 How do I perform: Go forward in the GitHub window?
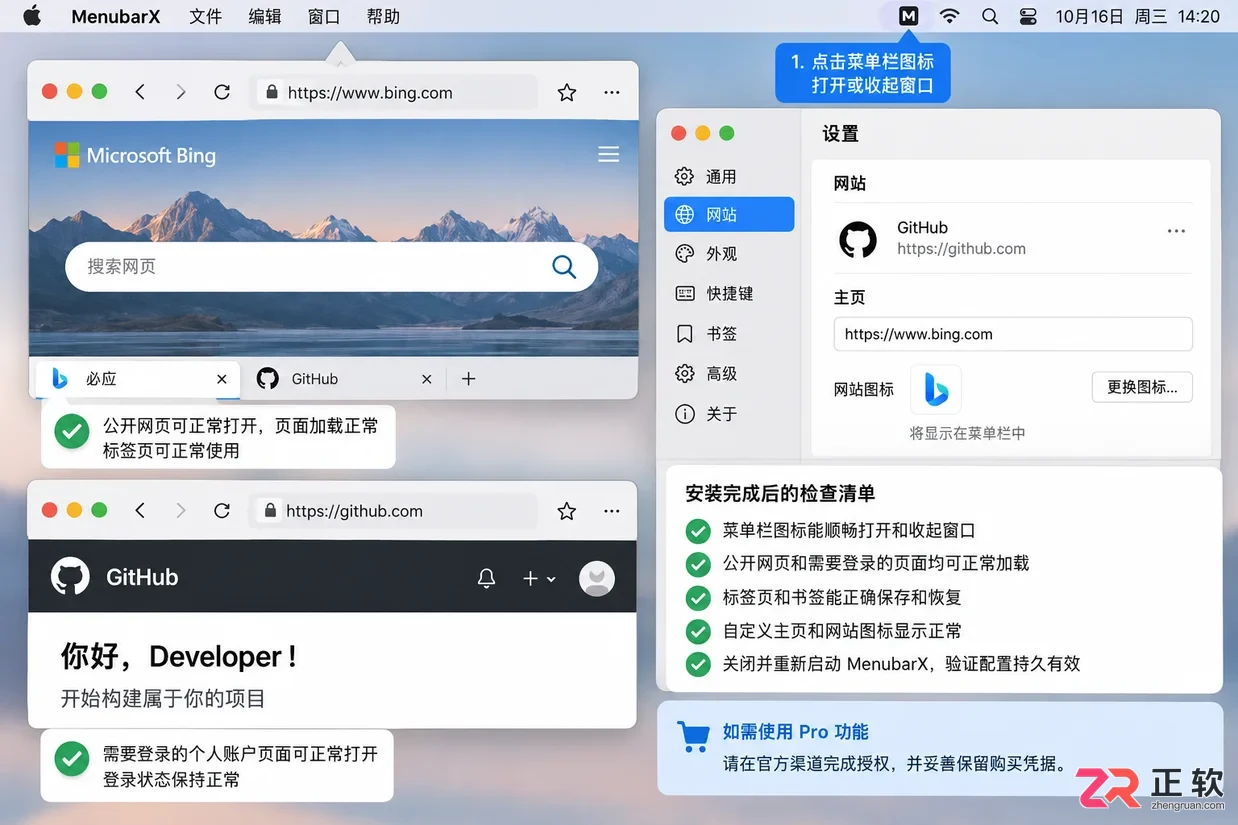[181, 510]
